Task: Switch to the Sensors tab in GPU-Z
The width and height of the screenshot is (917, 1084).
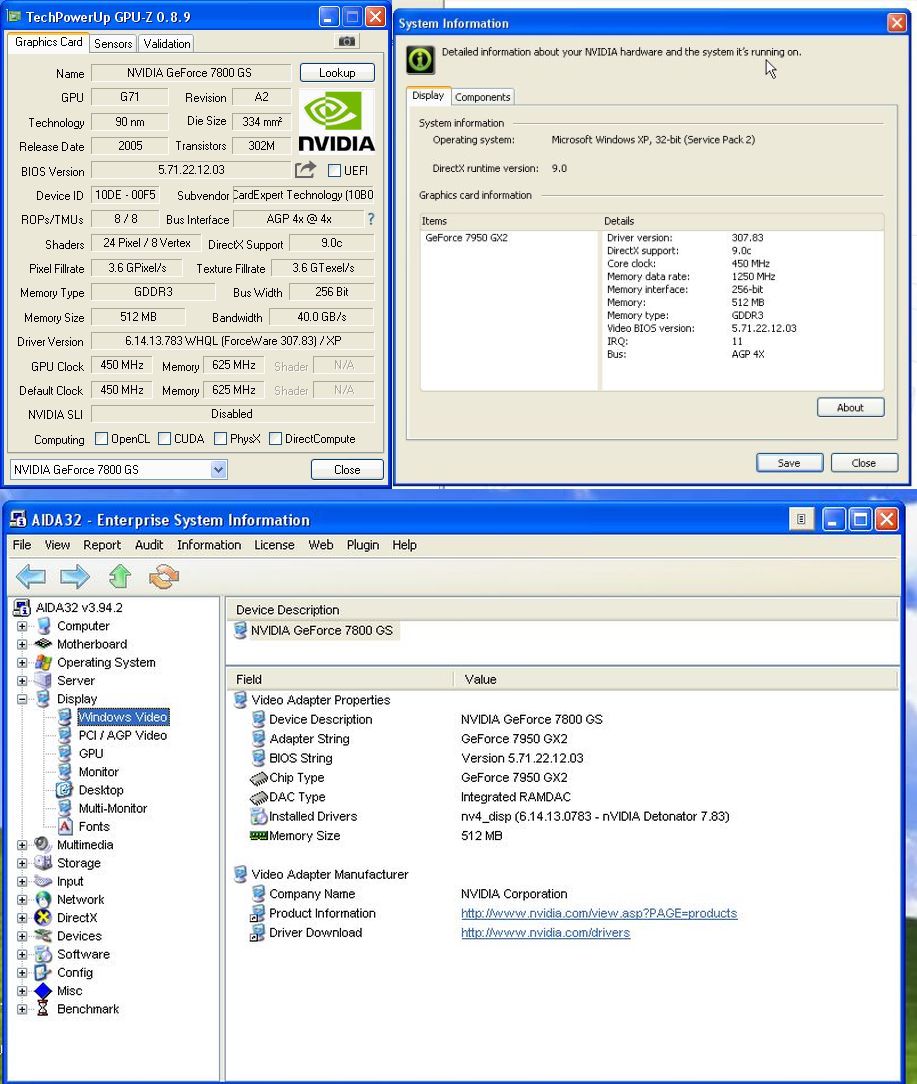Action: pyautogui.click(x=113, y=44)
